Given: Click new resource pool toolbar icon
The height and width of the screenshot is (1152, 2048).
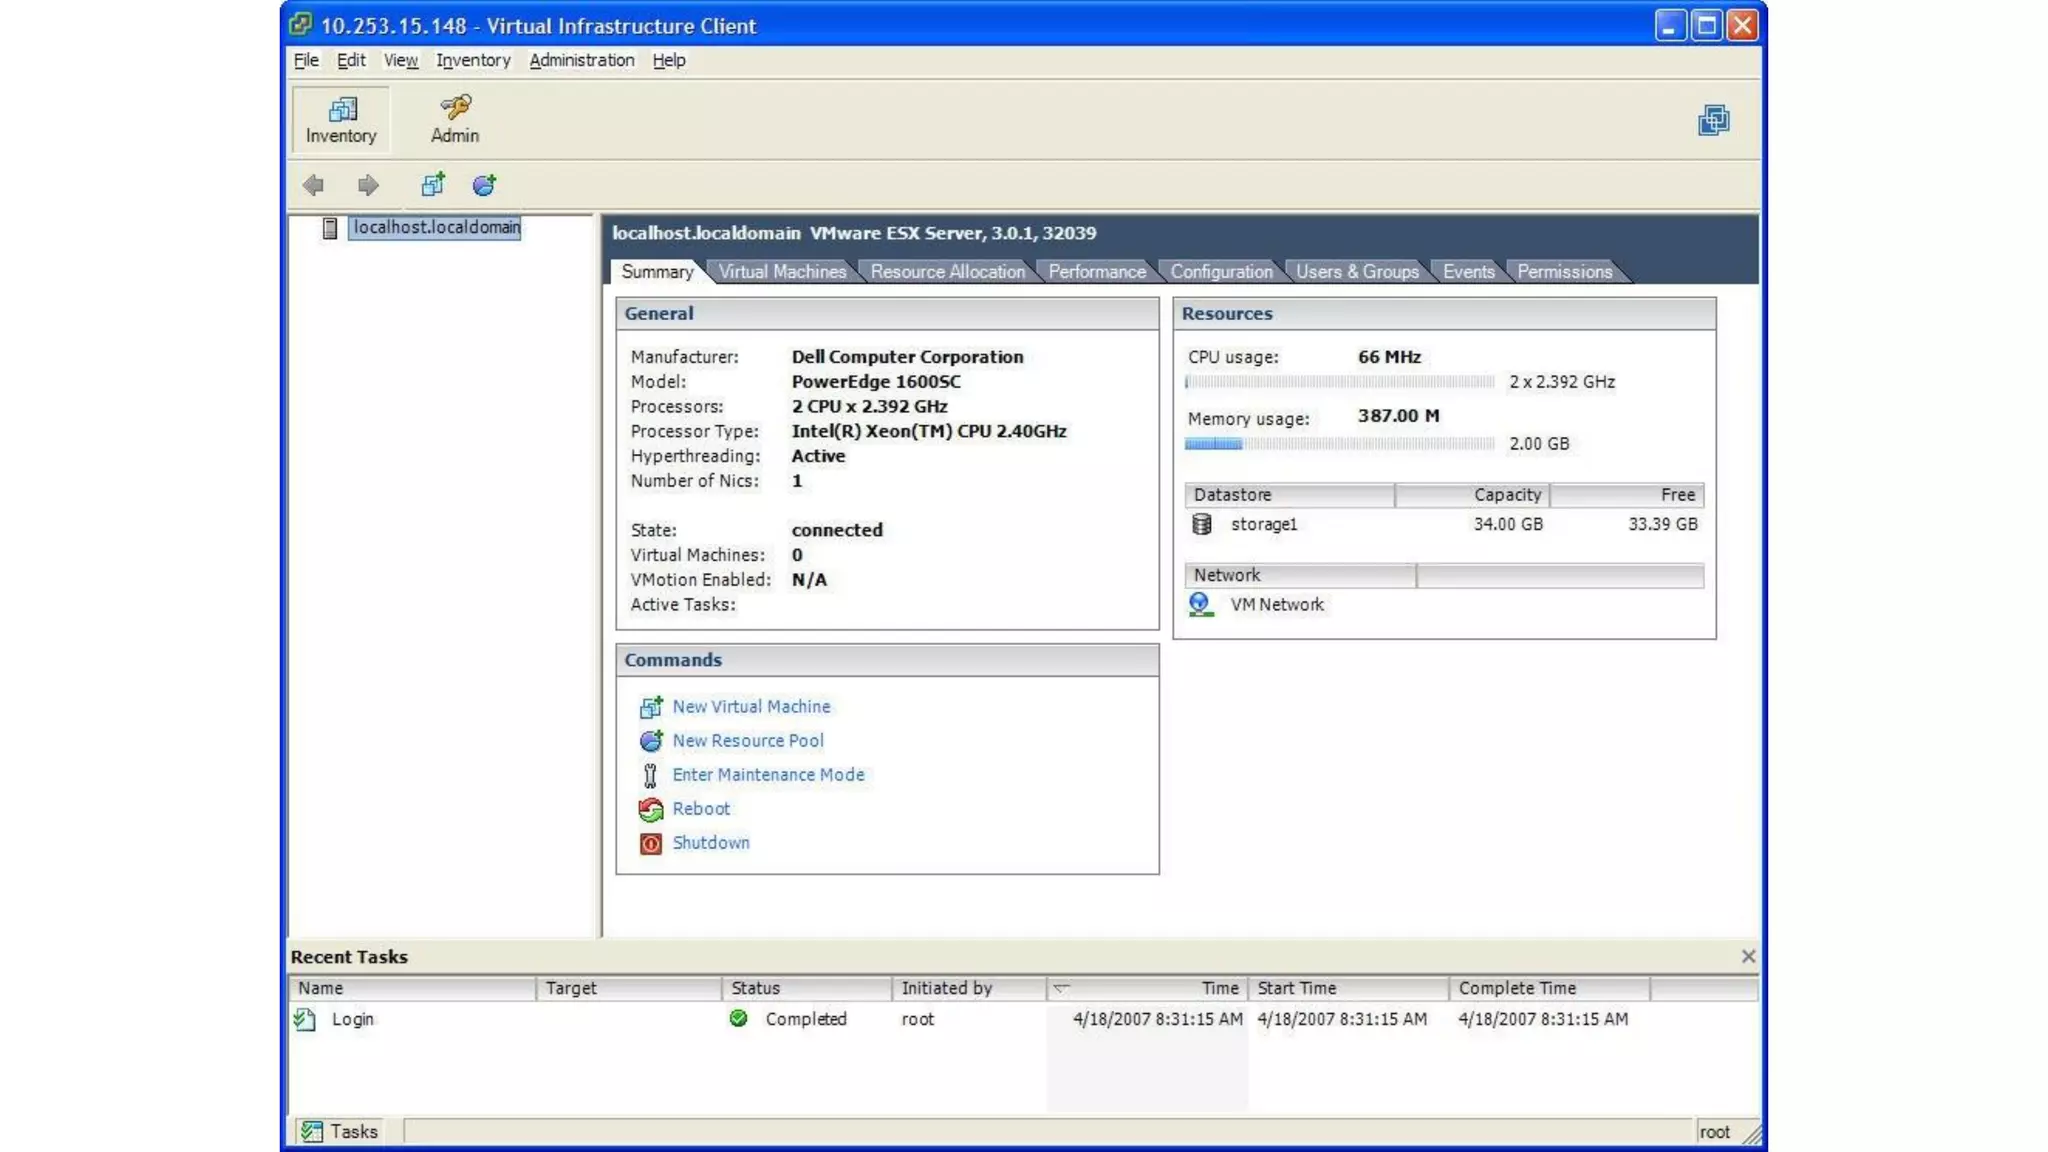Looking at the screenshot, I should pos(484,185).
